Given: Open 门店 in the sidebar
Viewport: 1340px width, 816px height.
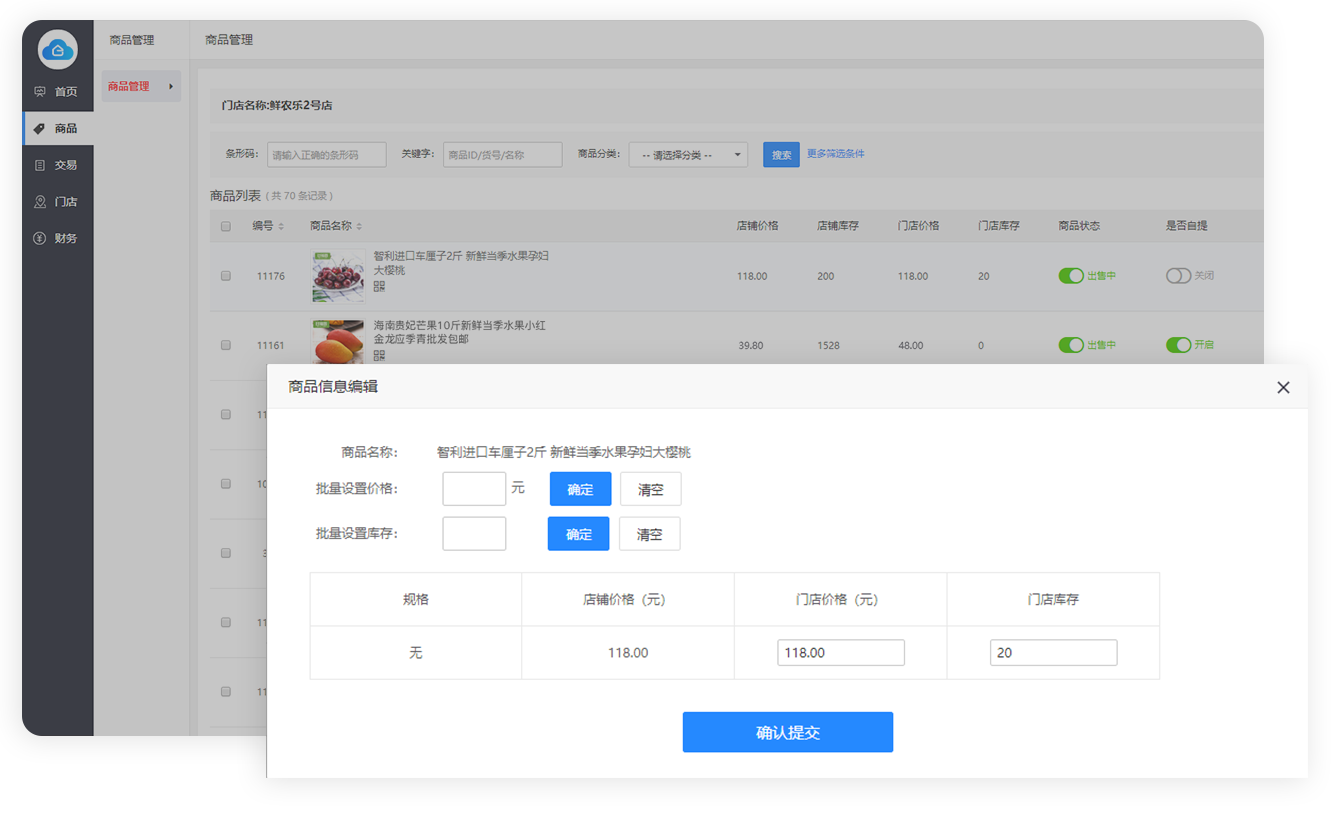Looking at the screenshot, I should click(x=58, y=201).
